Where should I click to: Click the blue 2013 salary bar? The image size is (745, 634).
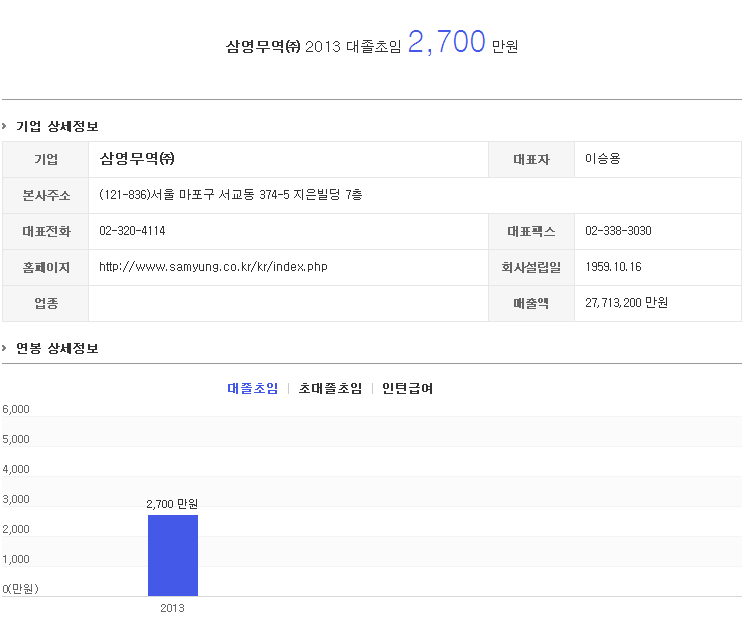pyautogui.click(x=173, y=555)
